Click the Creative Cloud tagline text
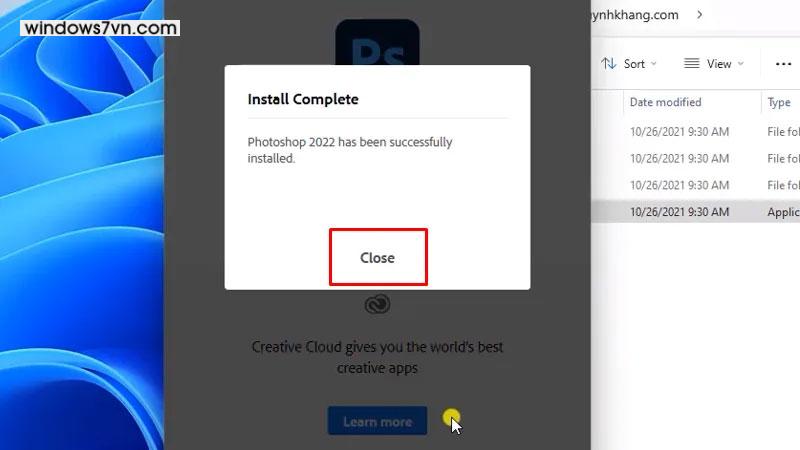The width and height of the screenshot is (800, 450). pos(377,357)
